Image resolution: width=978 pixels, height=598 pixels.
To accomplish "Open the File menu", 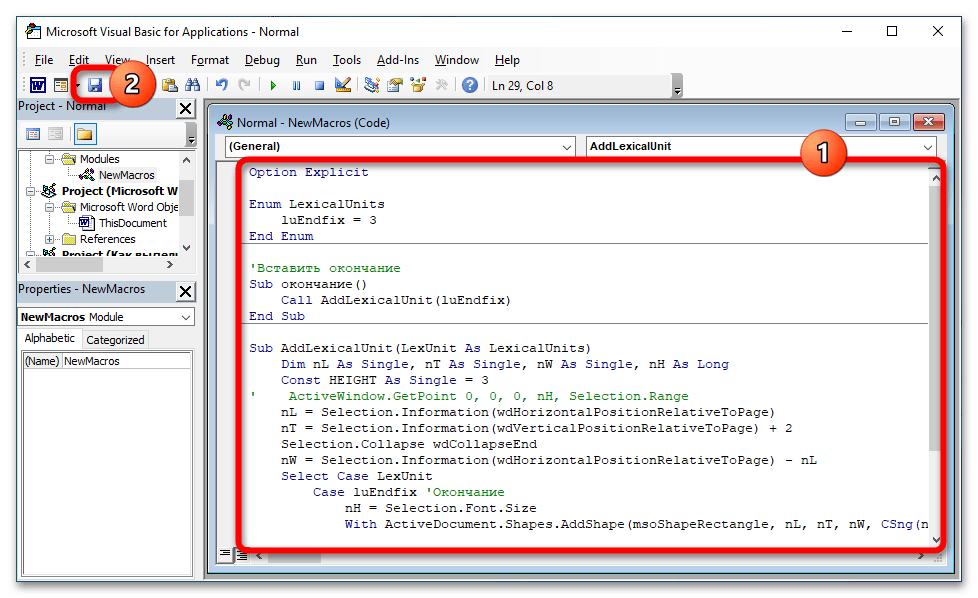I will 44,60.
